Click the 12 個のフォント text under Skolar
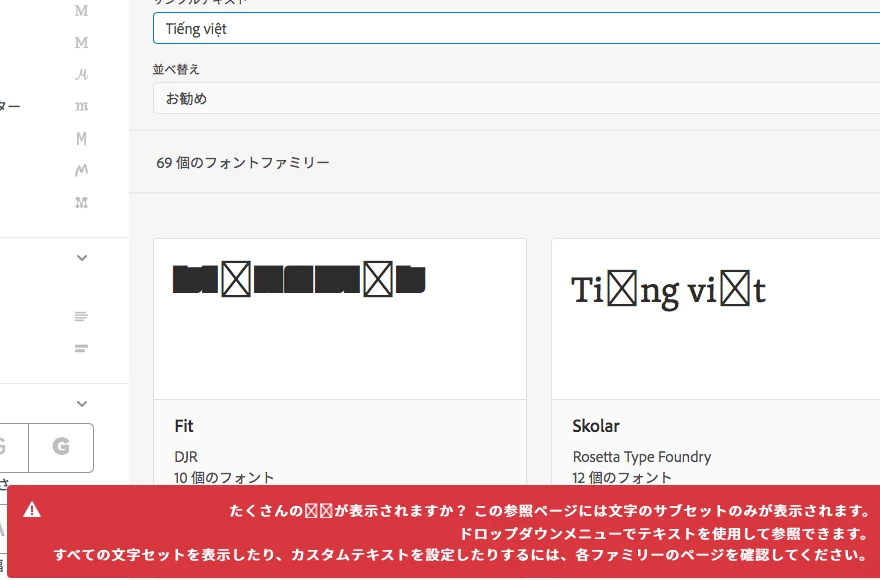Screen dimensions: 880x580 622,478
